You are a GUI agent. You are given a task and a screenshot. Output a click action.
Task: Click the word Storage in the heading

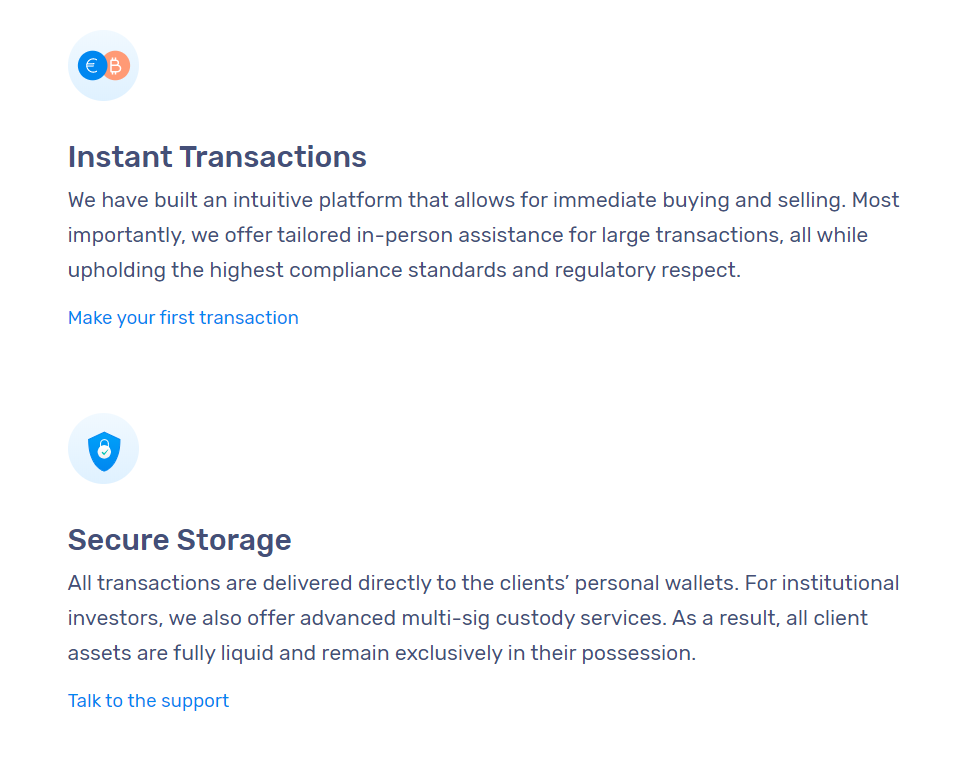tap(234, 540)
